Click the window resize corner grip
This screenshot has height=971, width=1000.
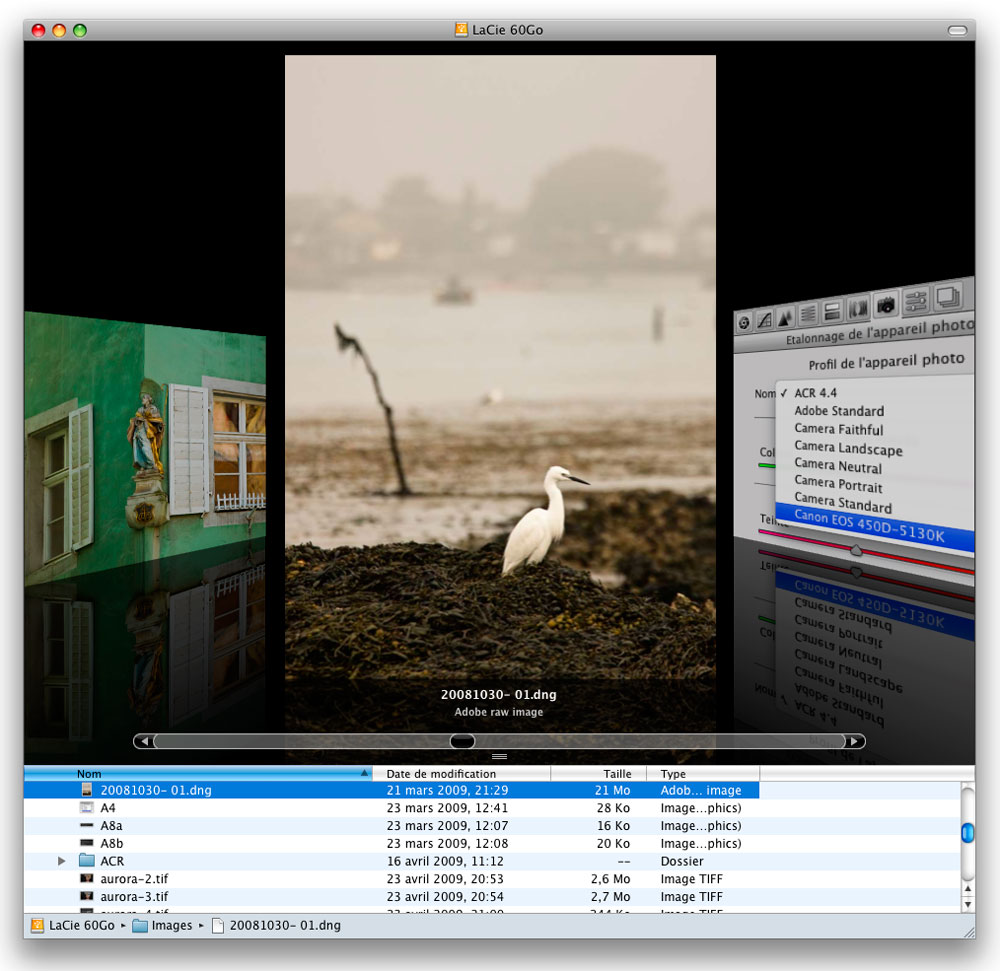(969, 931)
